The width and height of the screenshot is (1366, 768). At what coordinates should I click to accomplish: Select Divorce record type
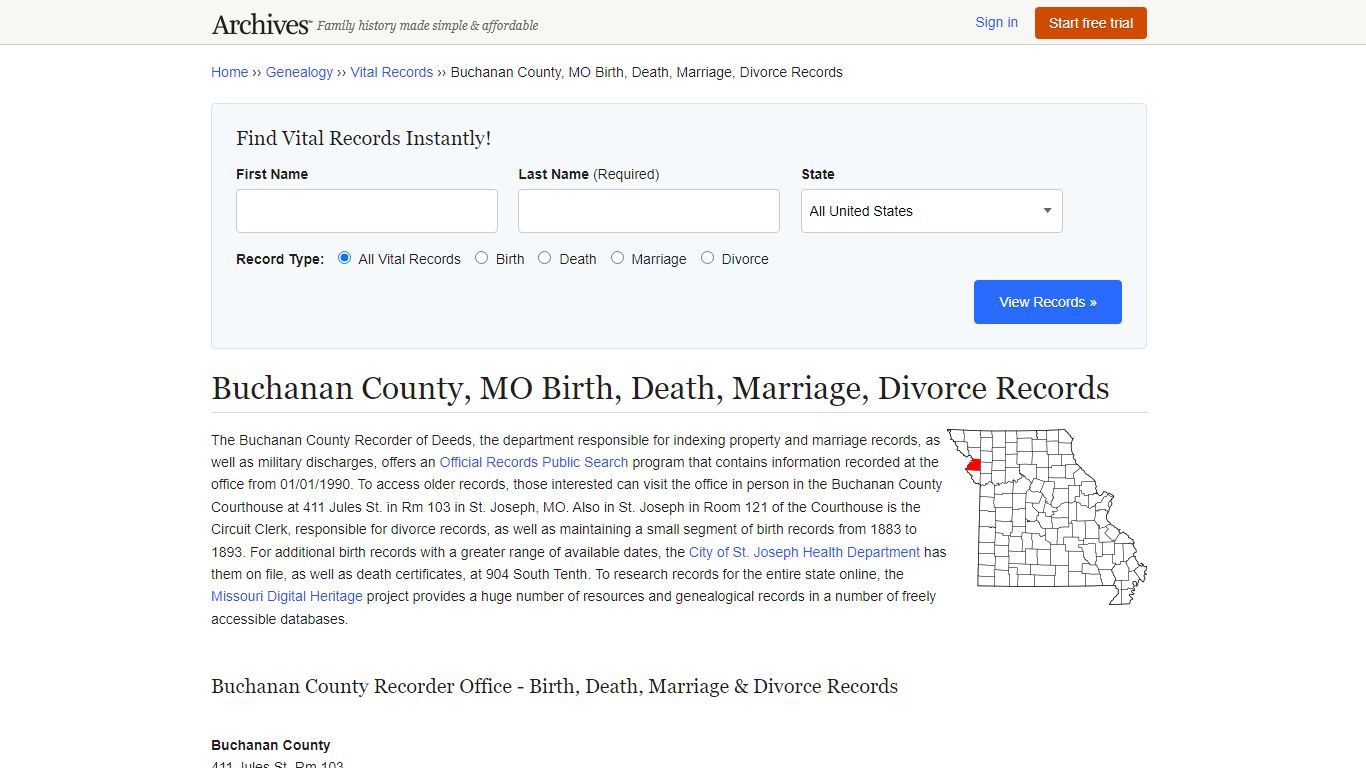[708, 258]
